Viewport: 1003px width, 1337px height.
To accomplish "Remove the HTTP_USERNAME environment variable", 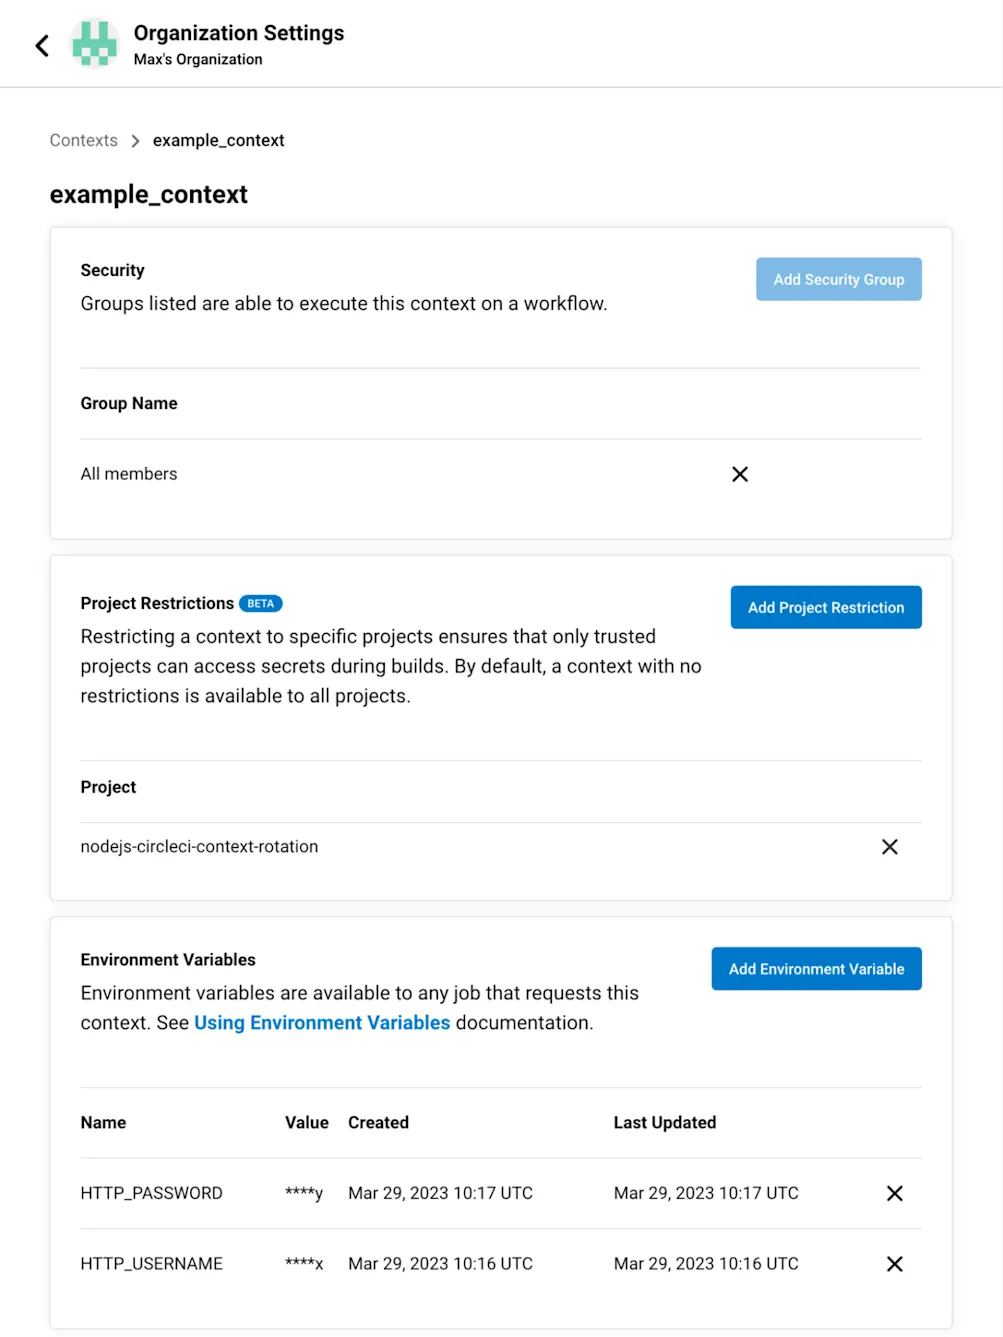I will (x=894, y=1263).
